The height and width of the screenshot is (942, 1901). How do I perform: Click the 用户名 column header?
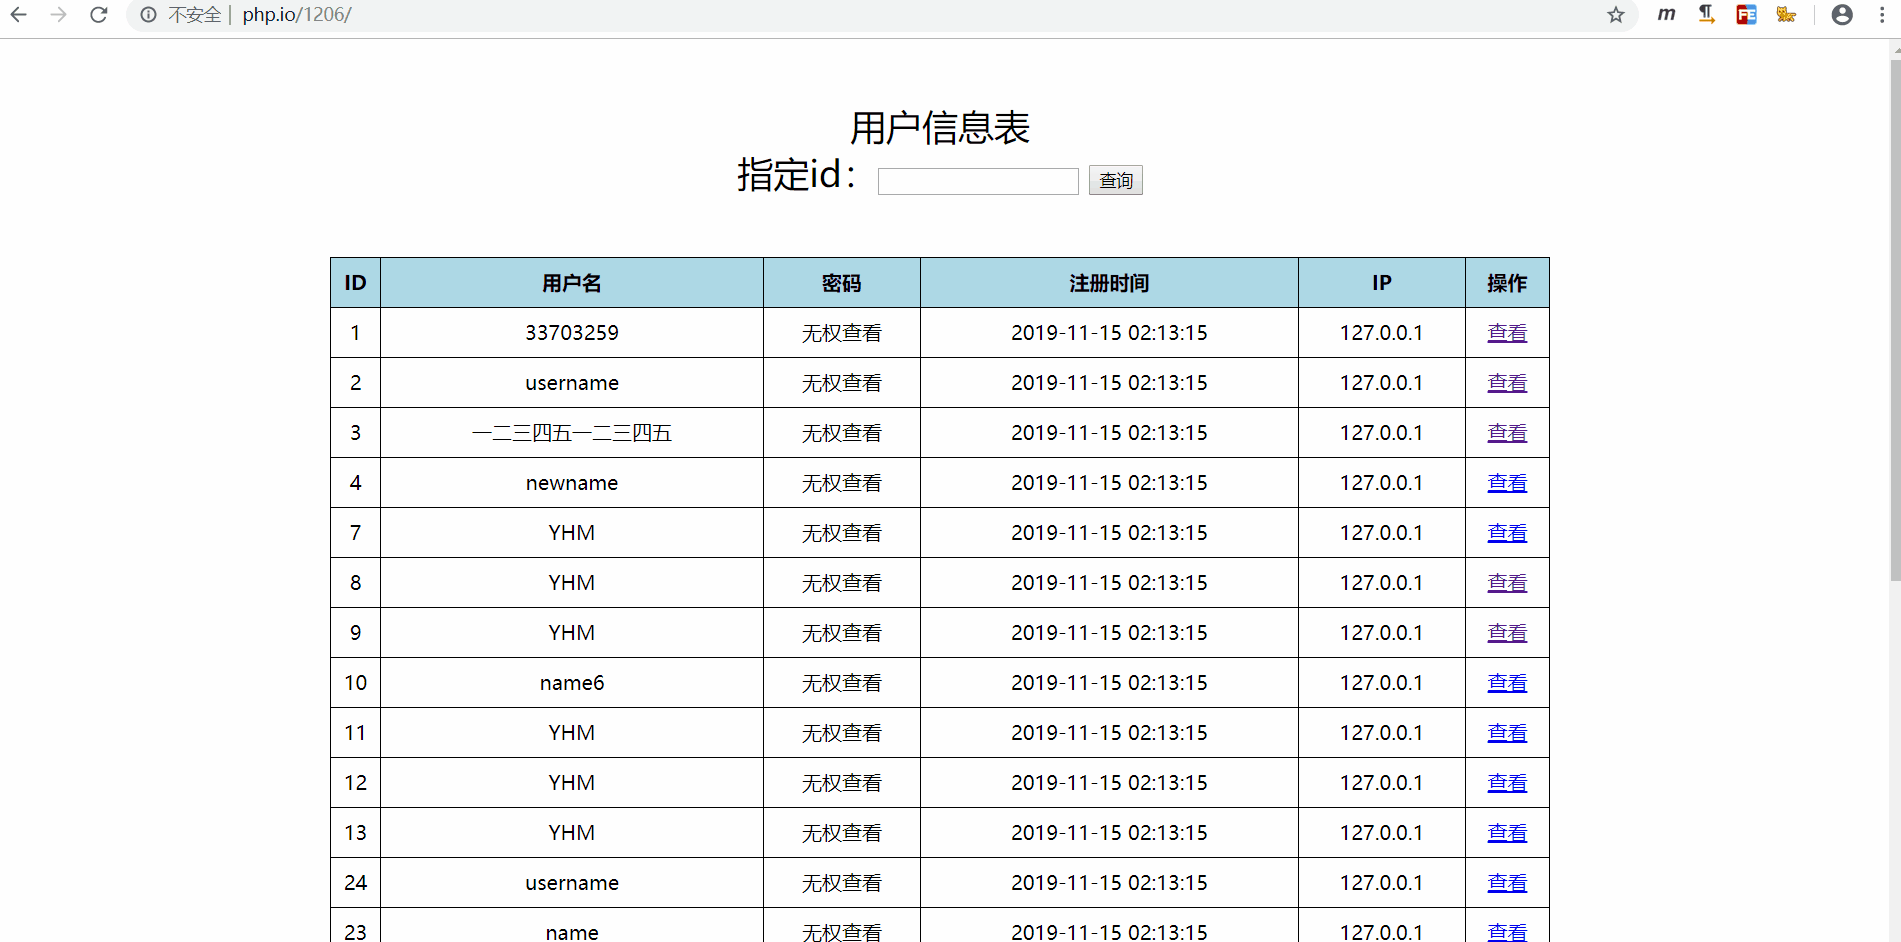point(572,283)
